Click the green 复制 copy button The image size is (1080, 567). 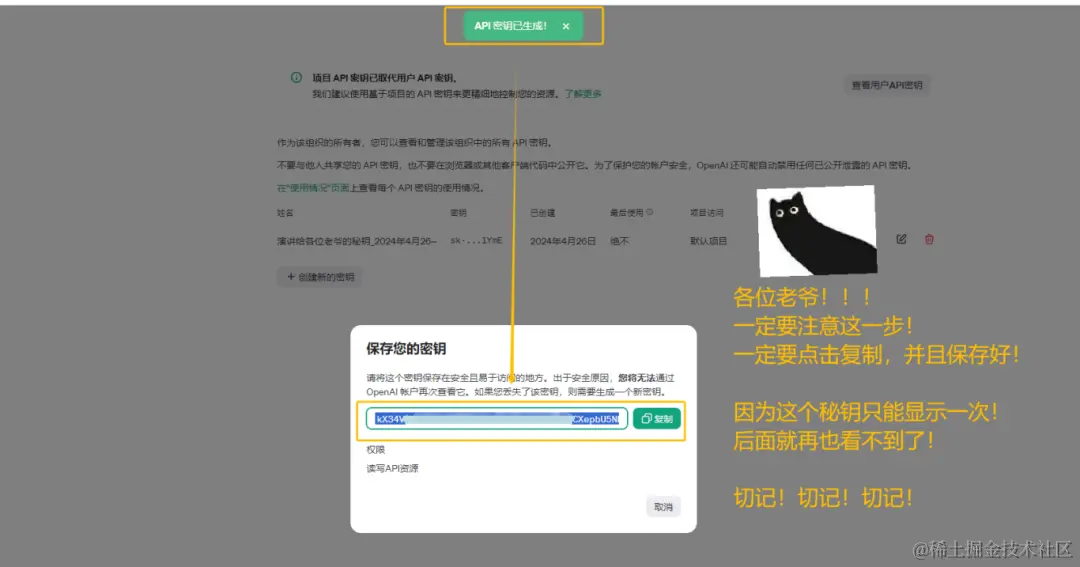(x=656, y=418)
